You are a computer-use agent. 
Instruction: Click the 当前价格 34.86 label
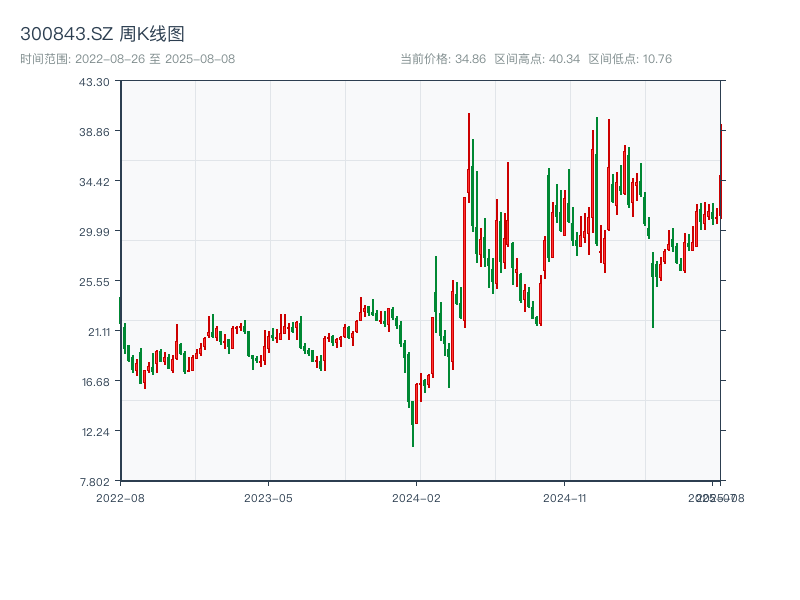(442, 59)
